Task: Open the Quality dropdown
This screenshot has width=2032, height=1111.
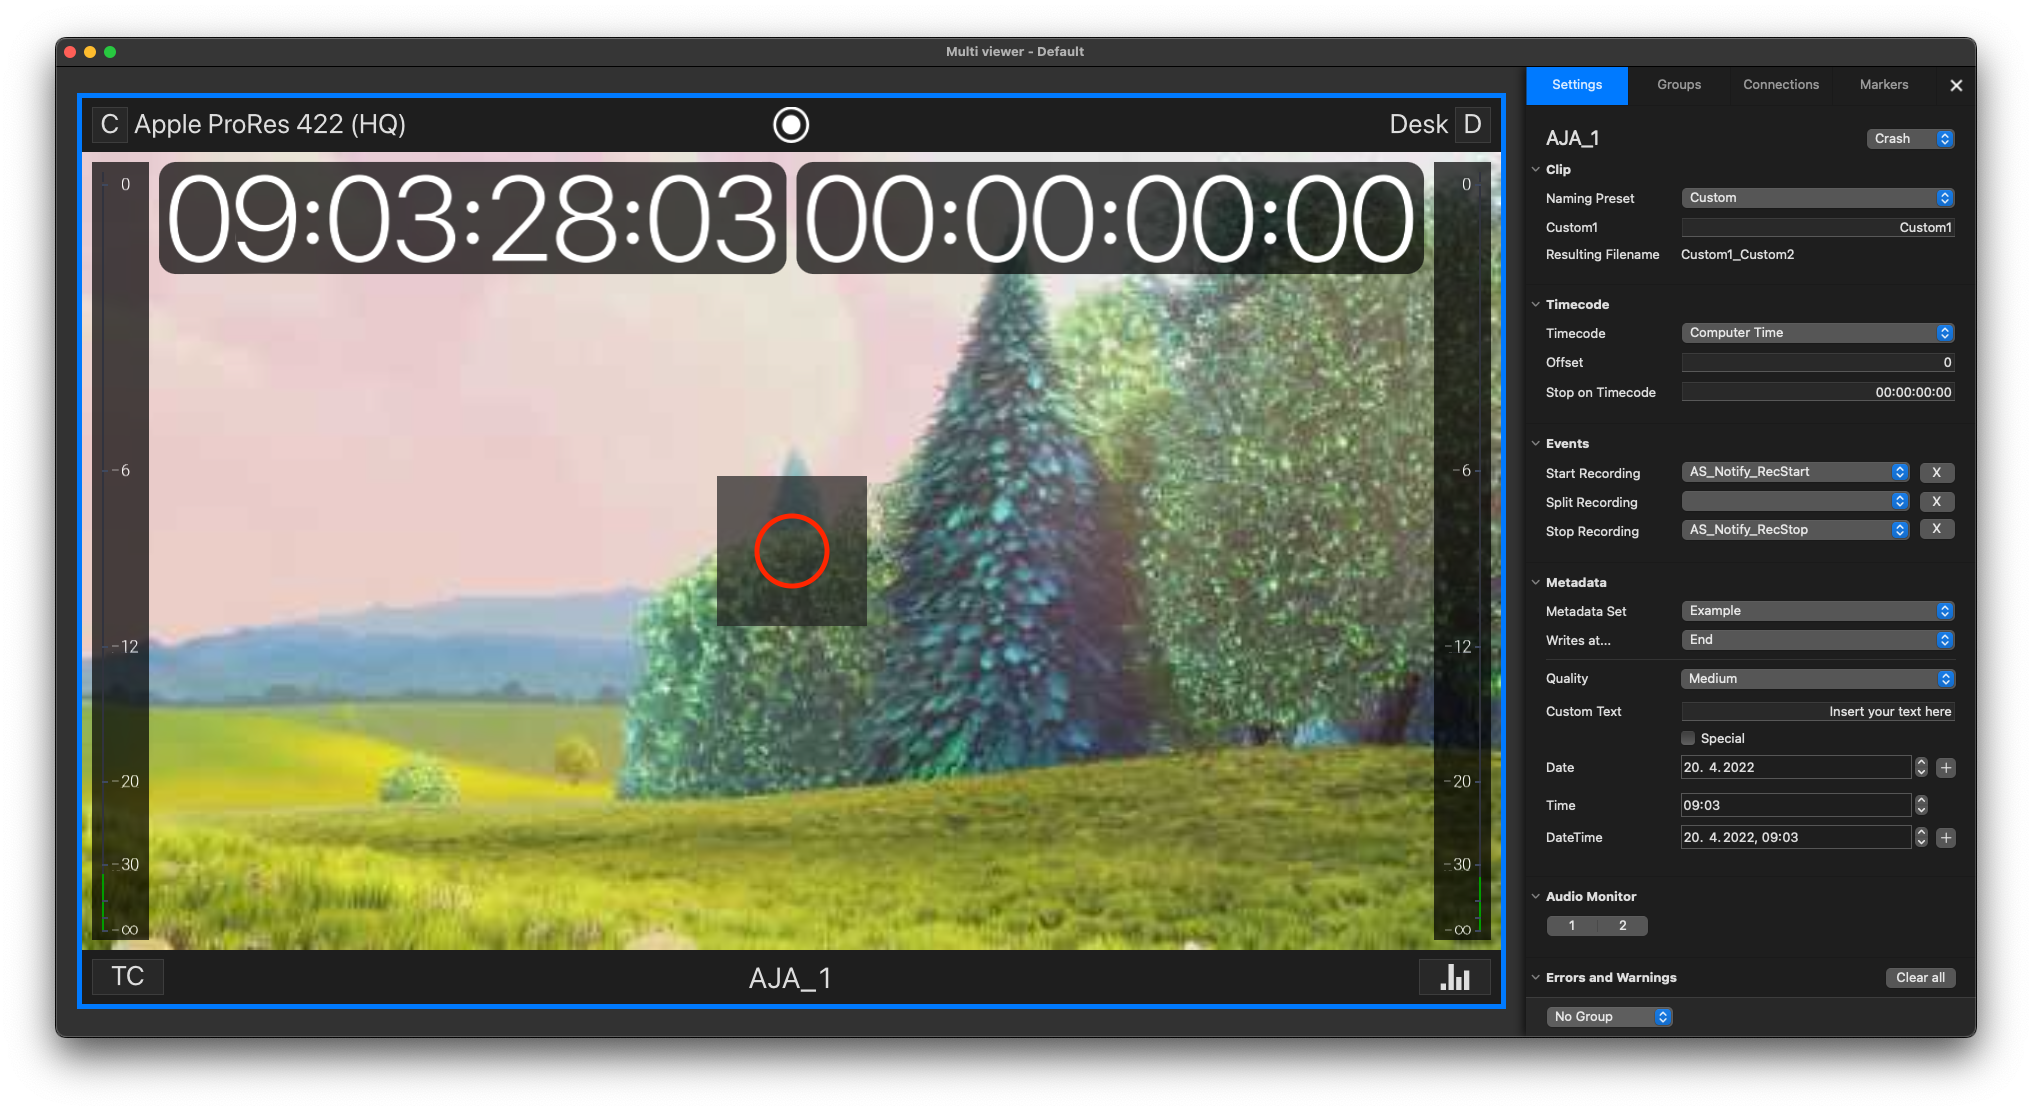Action: (1817, 679)
